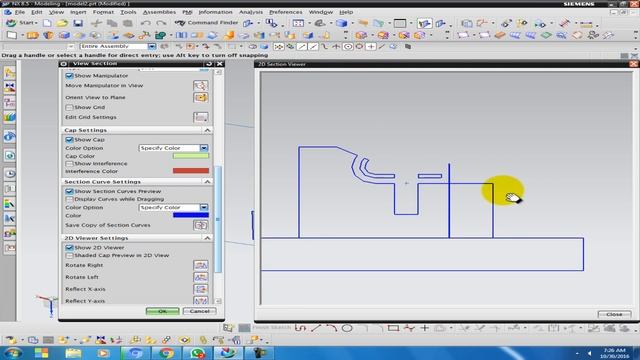The height and width of the screenshot is (360, 640).
Task: Collapse the Cap Settings section
Action: click(x=207, y=130)
